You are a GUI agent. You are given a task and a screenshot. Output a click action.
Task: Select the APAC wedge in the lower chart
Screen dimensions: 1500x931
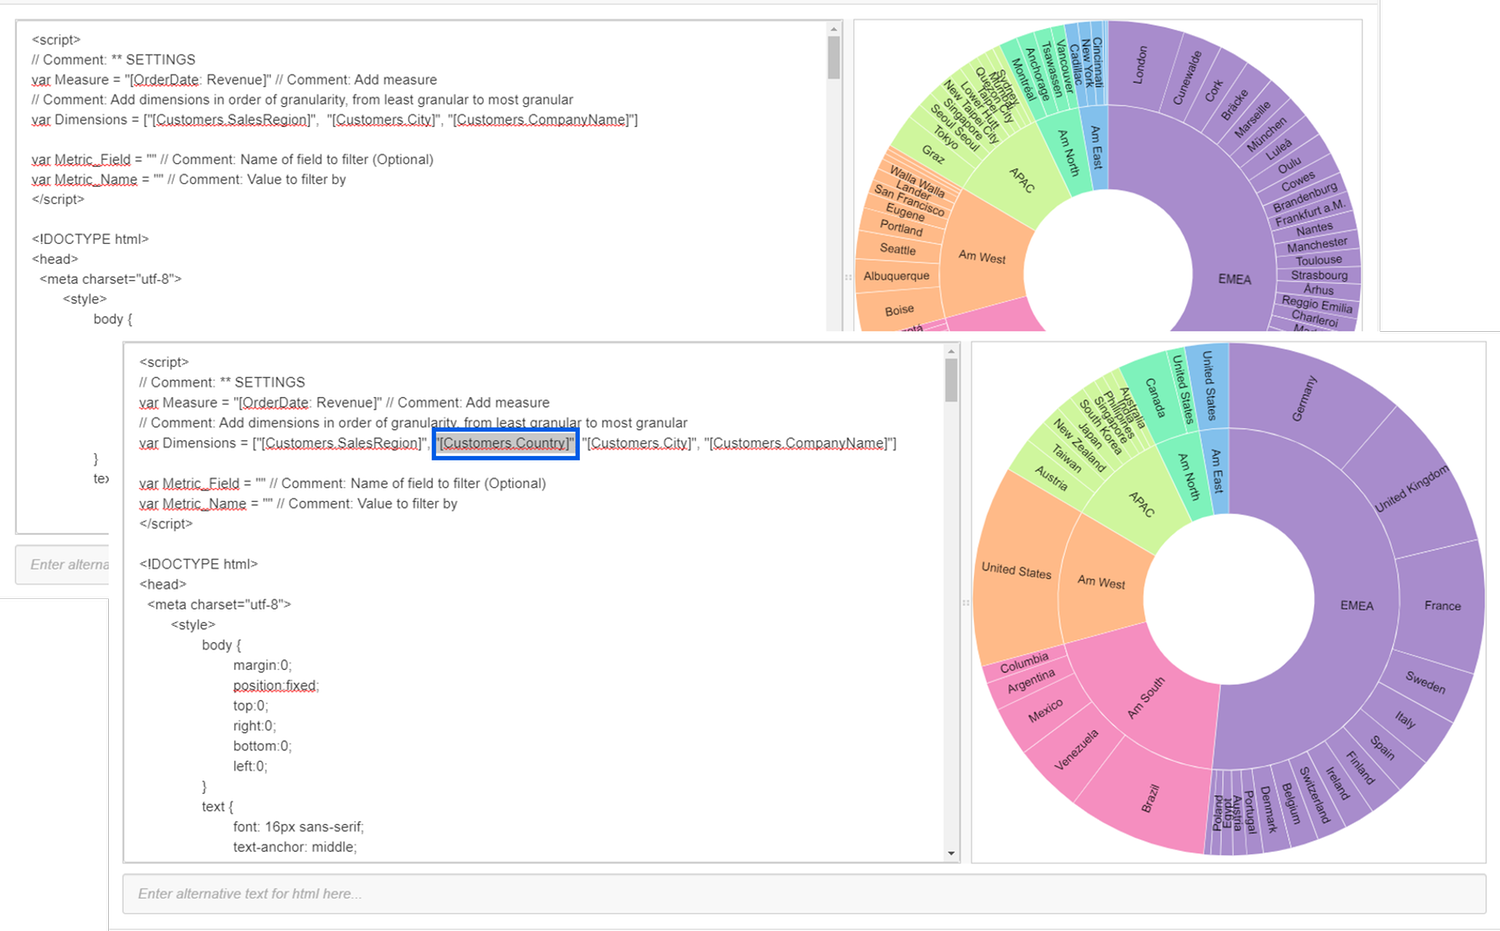point(1140,507)
